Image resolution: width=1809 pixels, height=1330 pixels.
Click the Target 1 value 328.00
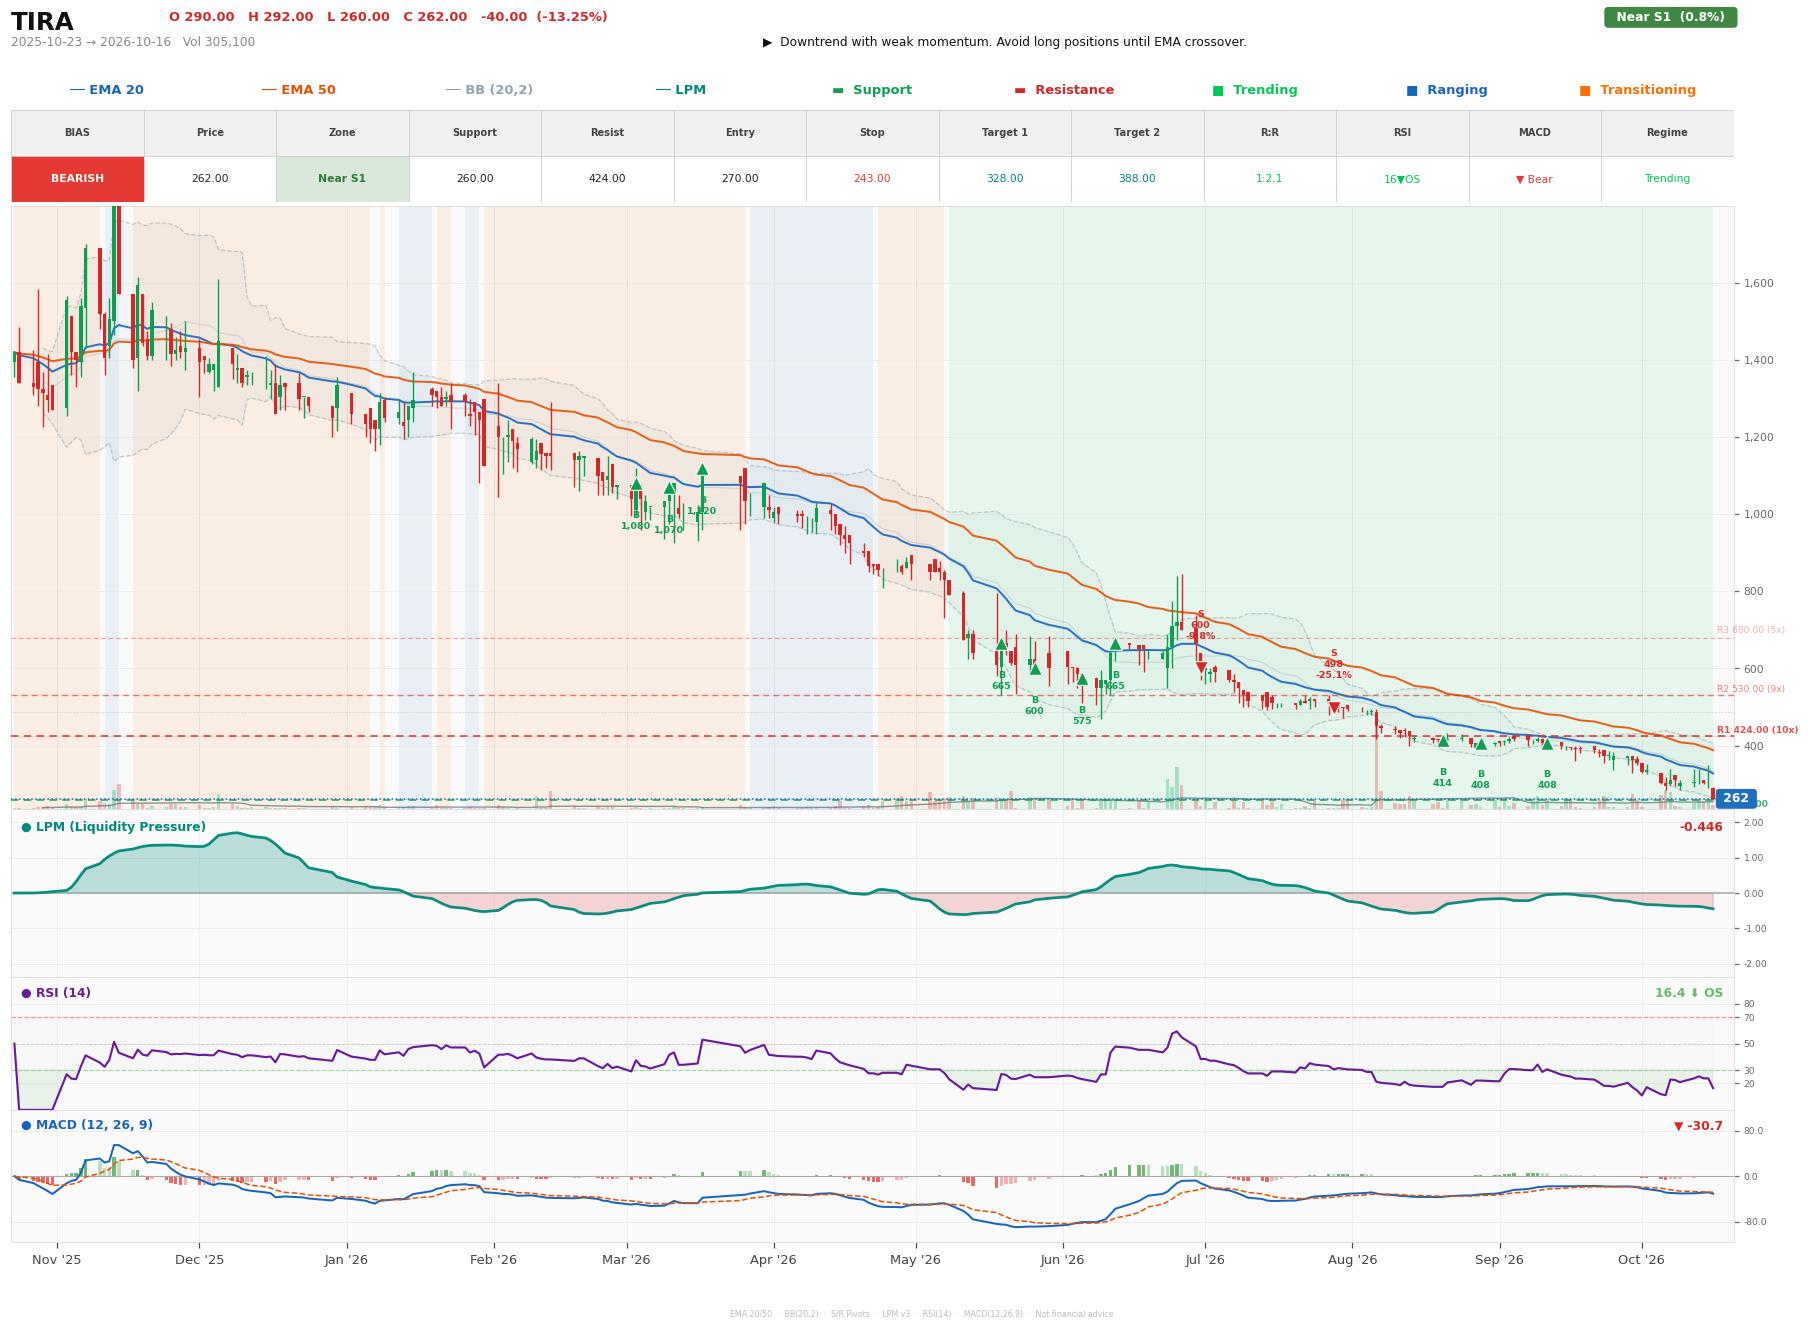[x=1004, y=179]
